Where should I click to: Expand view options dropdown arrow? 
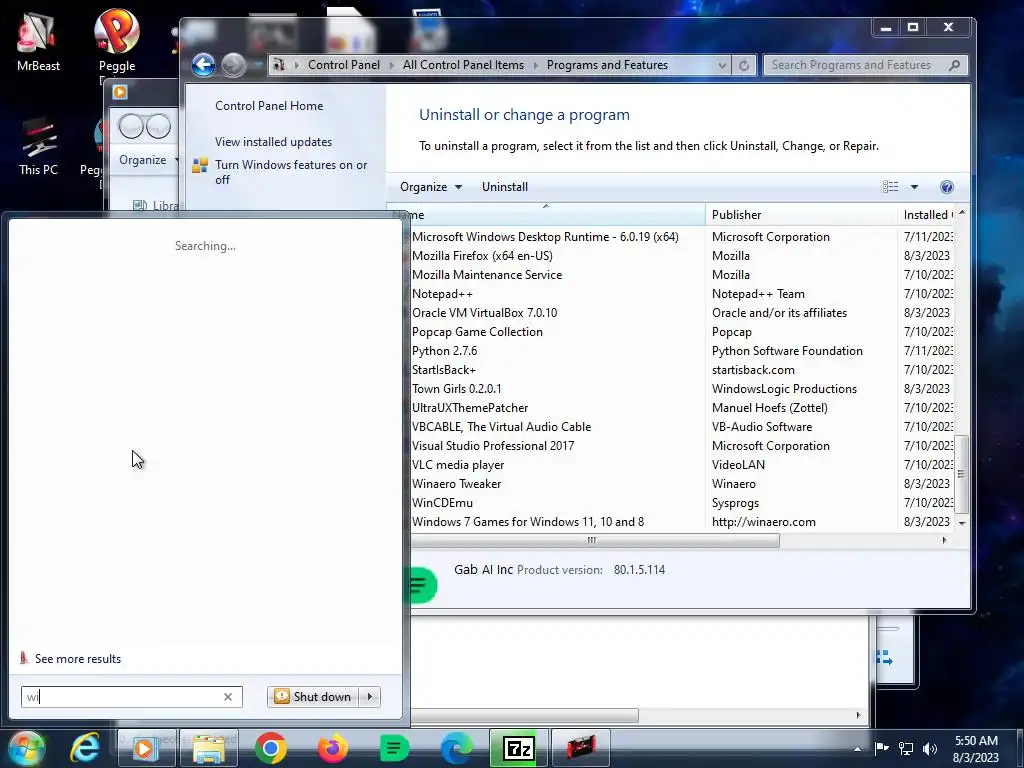pyautogui.click(x=914, y=187)
